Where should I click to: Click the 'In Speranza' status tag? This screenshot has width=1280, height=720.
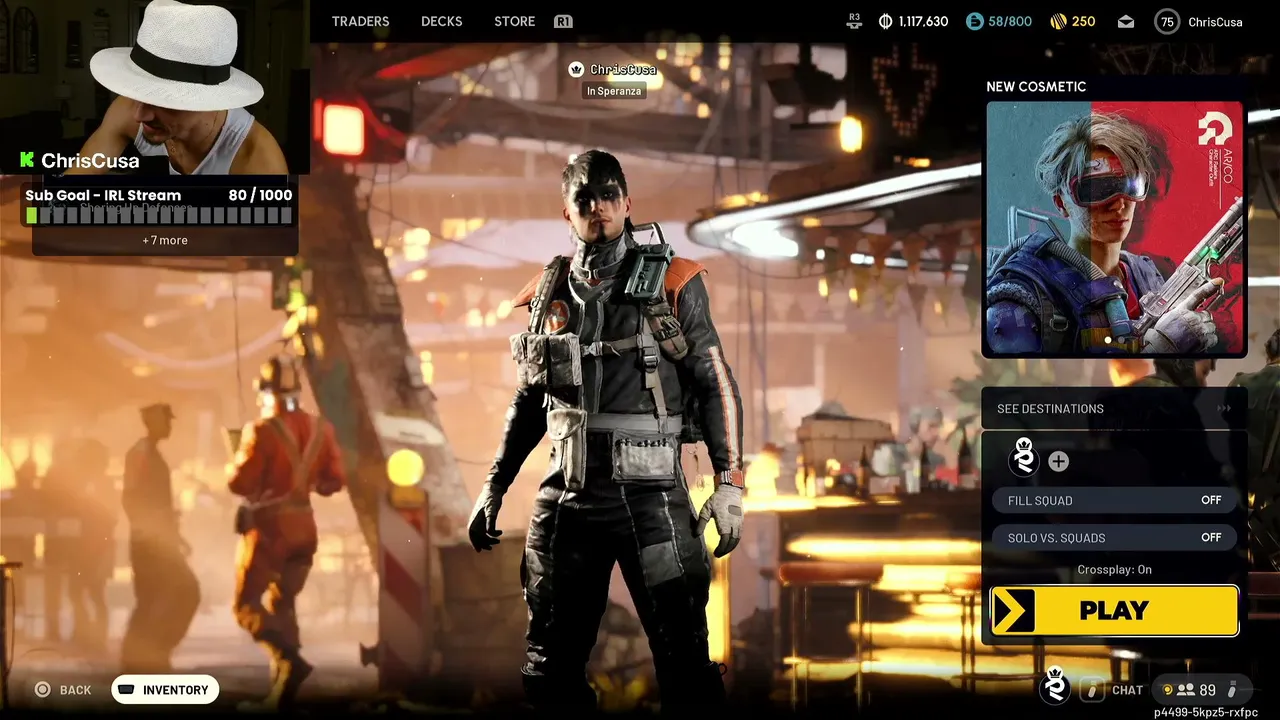pyautogui.click(x=613, y=91)
